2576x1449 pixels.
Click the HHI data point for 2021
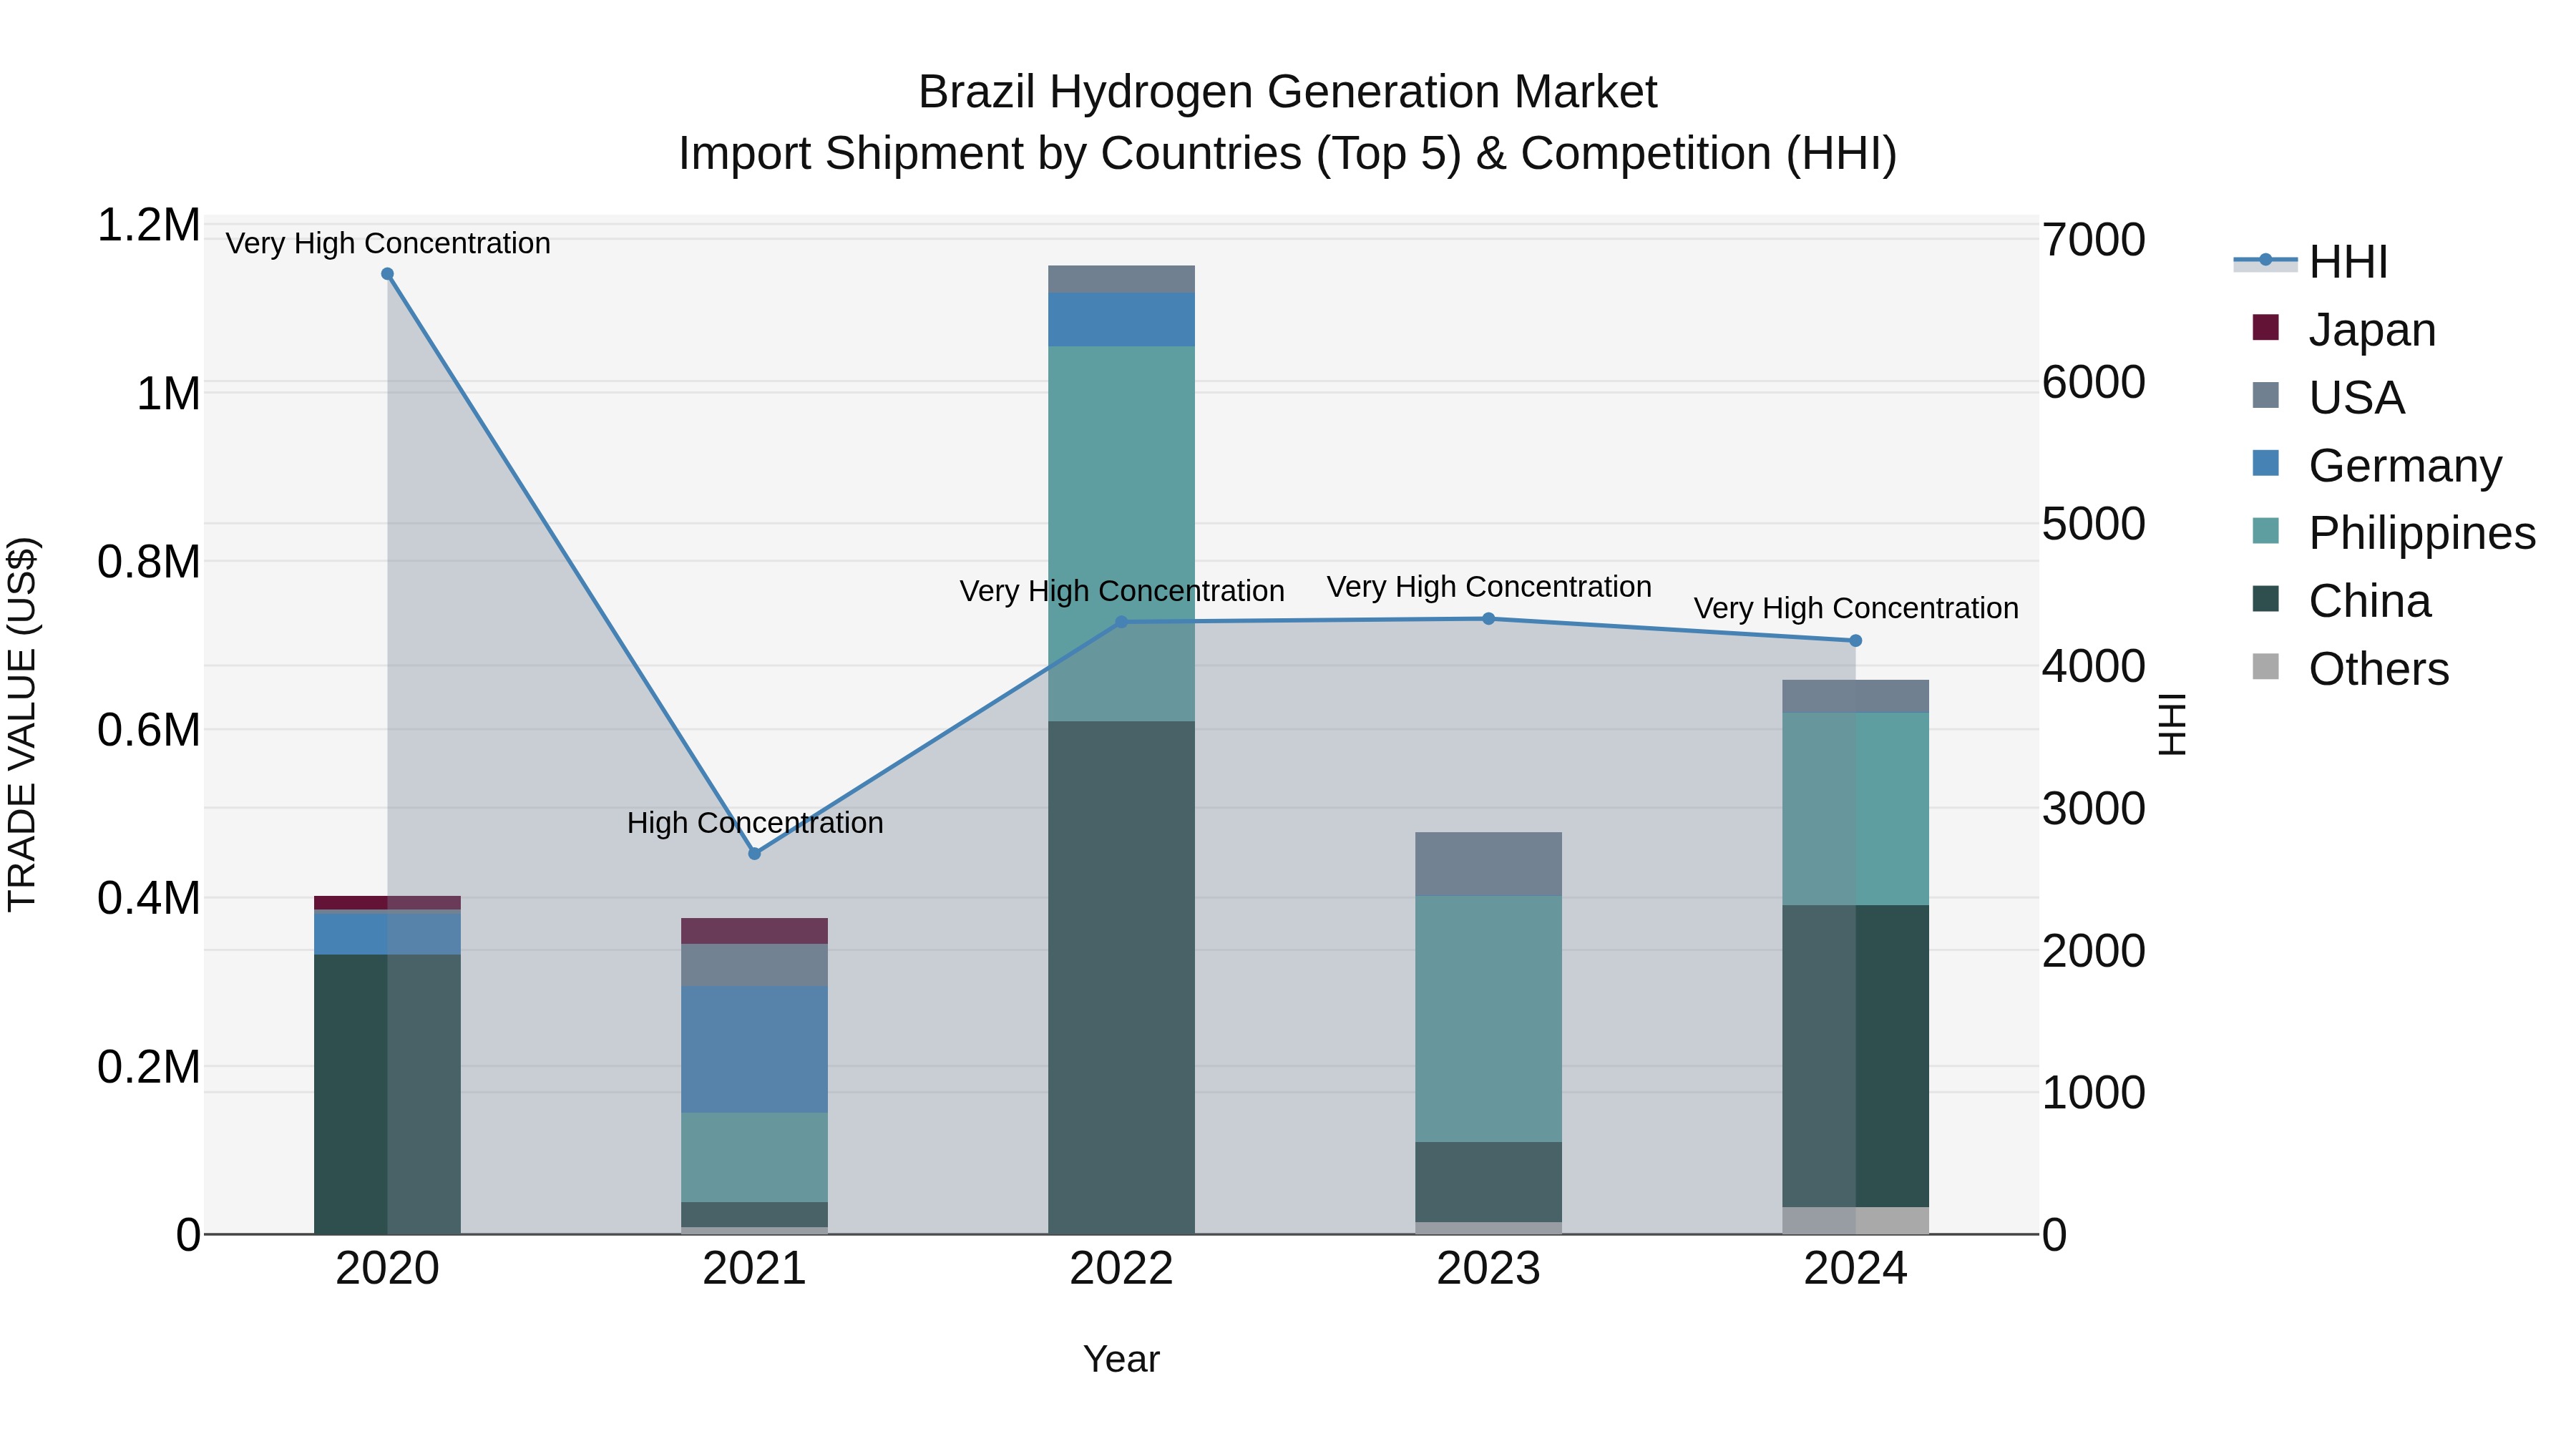755,853
